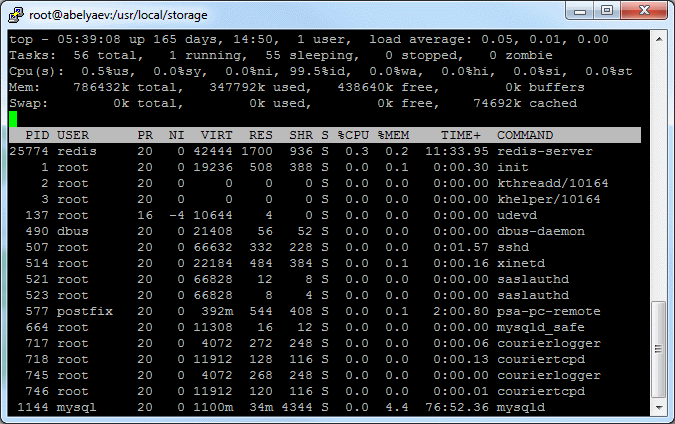The width and height of the screenshot is (675, 424).
Task: Click 'saslauthd' in the PID 521 row
Action: point(533,279)
